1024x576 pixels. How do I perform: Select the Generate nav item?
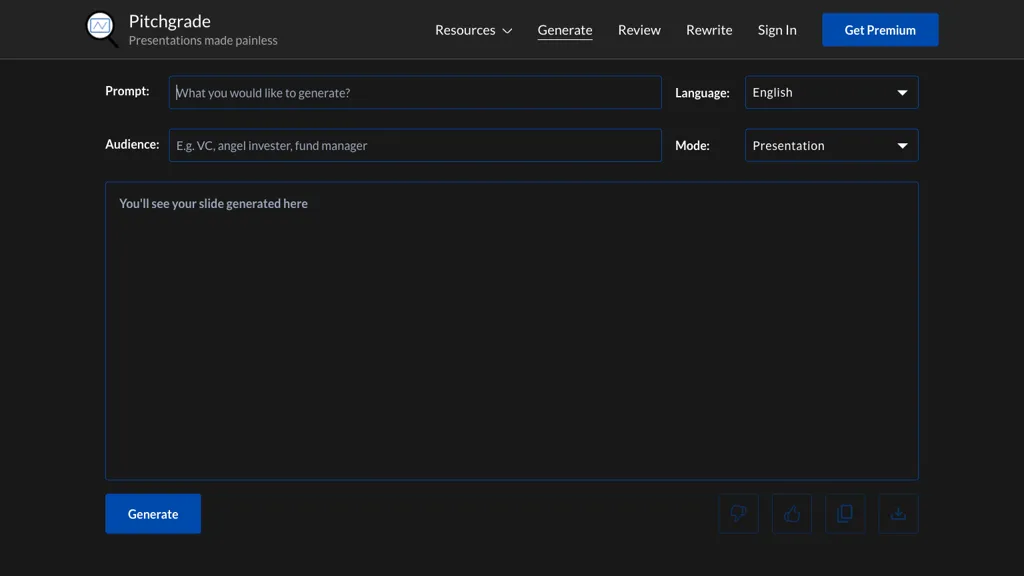tap(565, 30)
